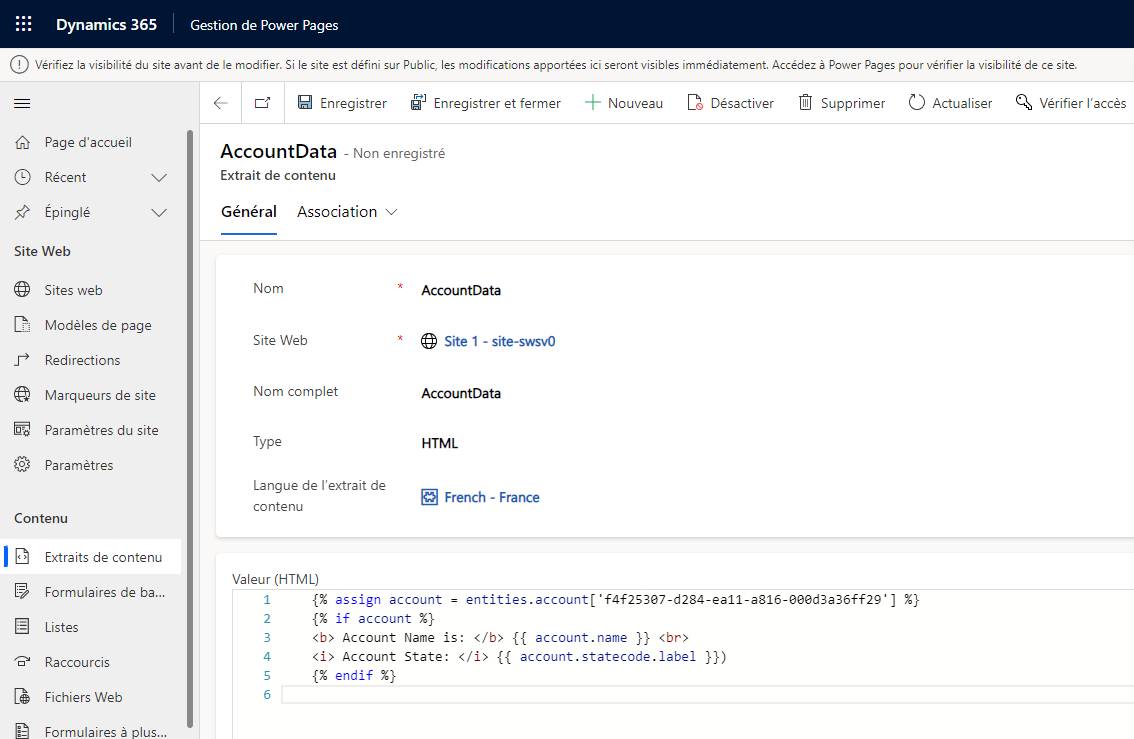The image size is (1134, 739).
Task: Open the French - France language link
Action: point(492,497)
